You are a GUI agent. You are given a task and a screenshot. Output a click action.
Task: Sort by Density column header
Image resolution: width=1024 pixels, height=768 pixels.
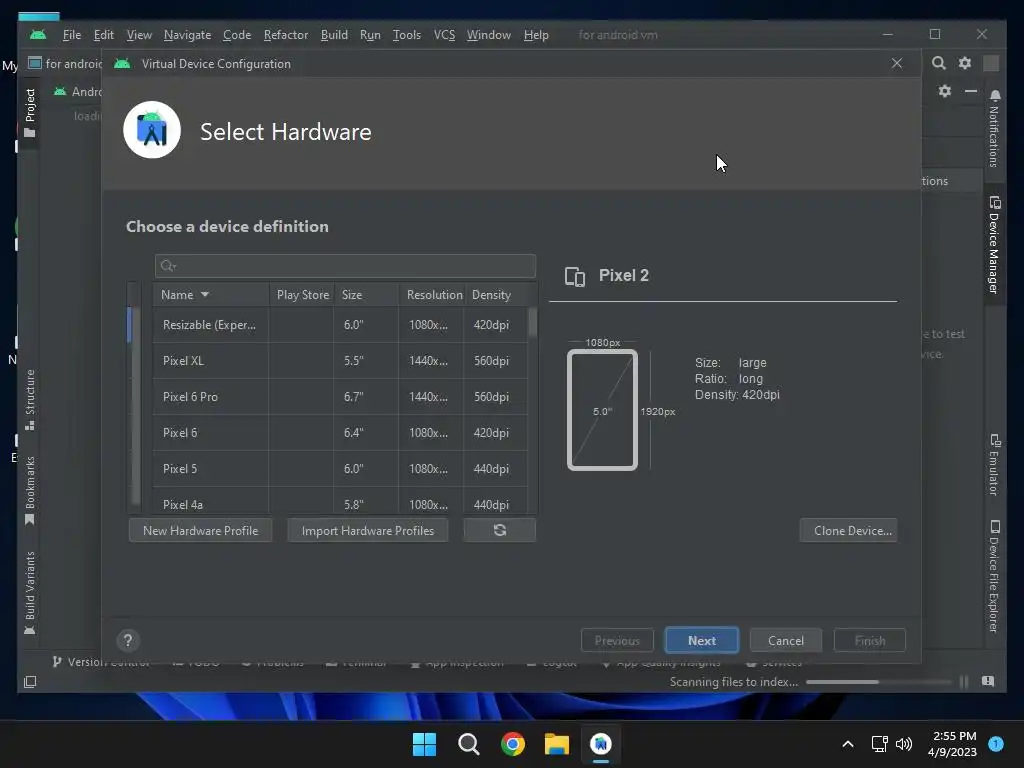496,295
